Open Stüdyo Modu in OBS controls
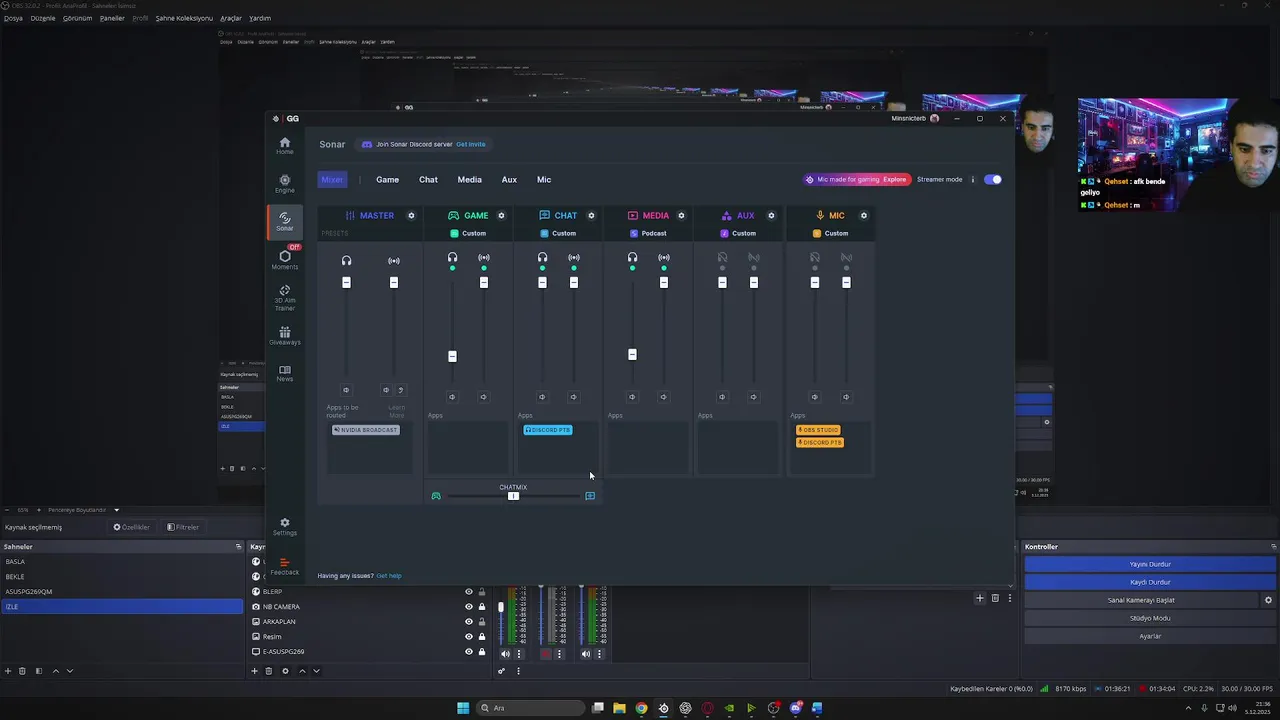This screenshot has width=1280, height=720. (1150, 618)
